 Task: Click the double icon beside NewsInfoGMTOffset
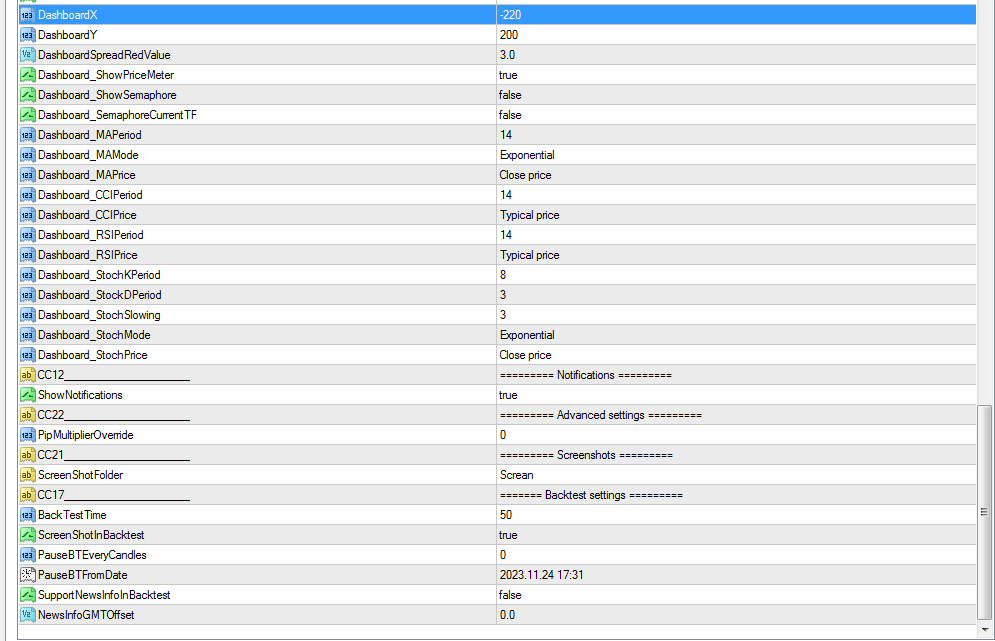coord(27,615)
